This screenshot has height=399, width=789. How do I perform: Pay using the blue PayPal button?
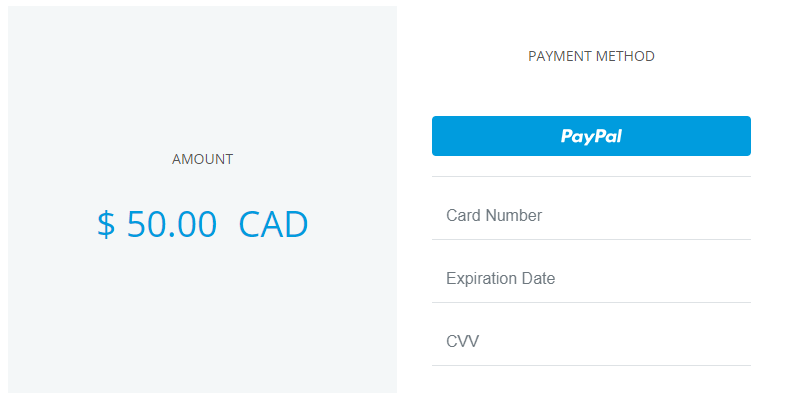click(x=591, y=136)
